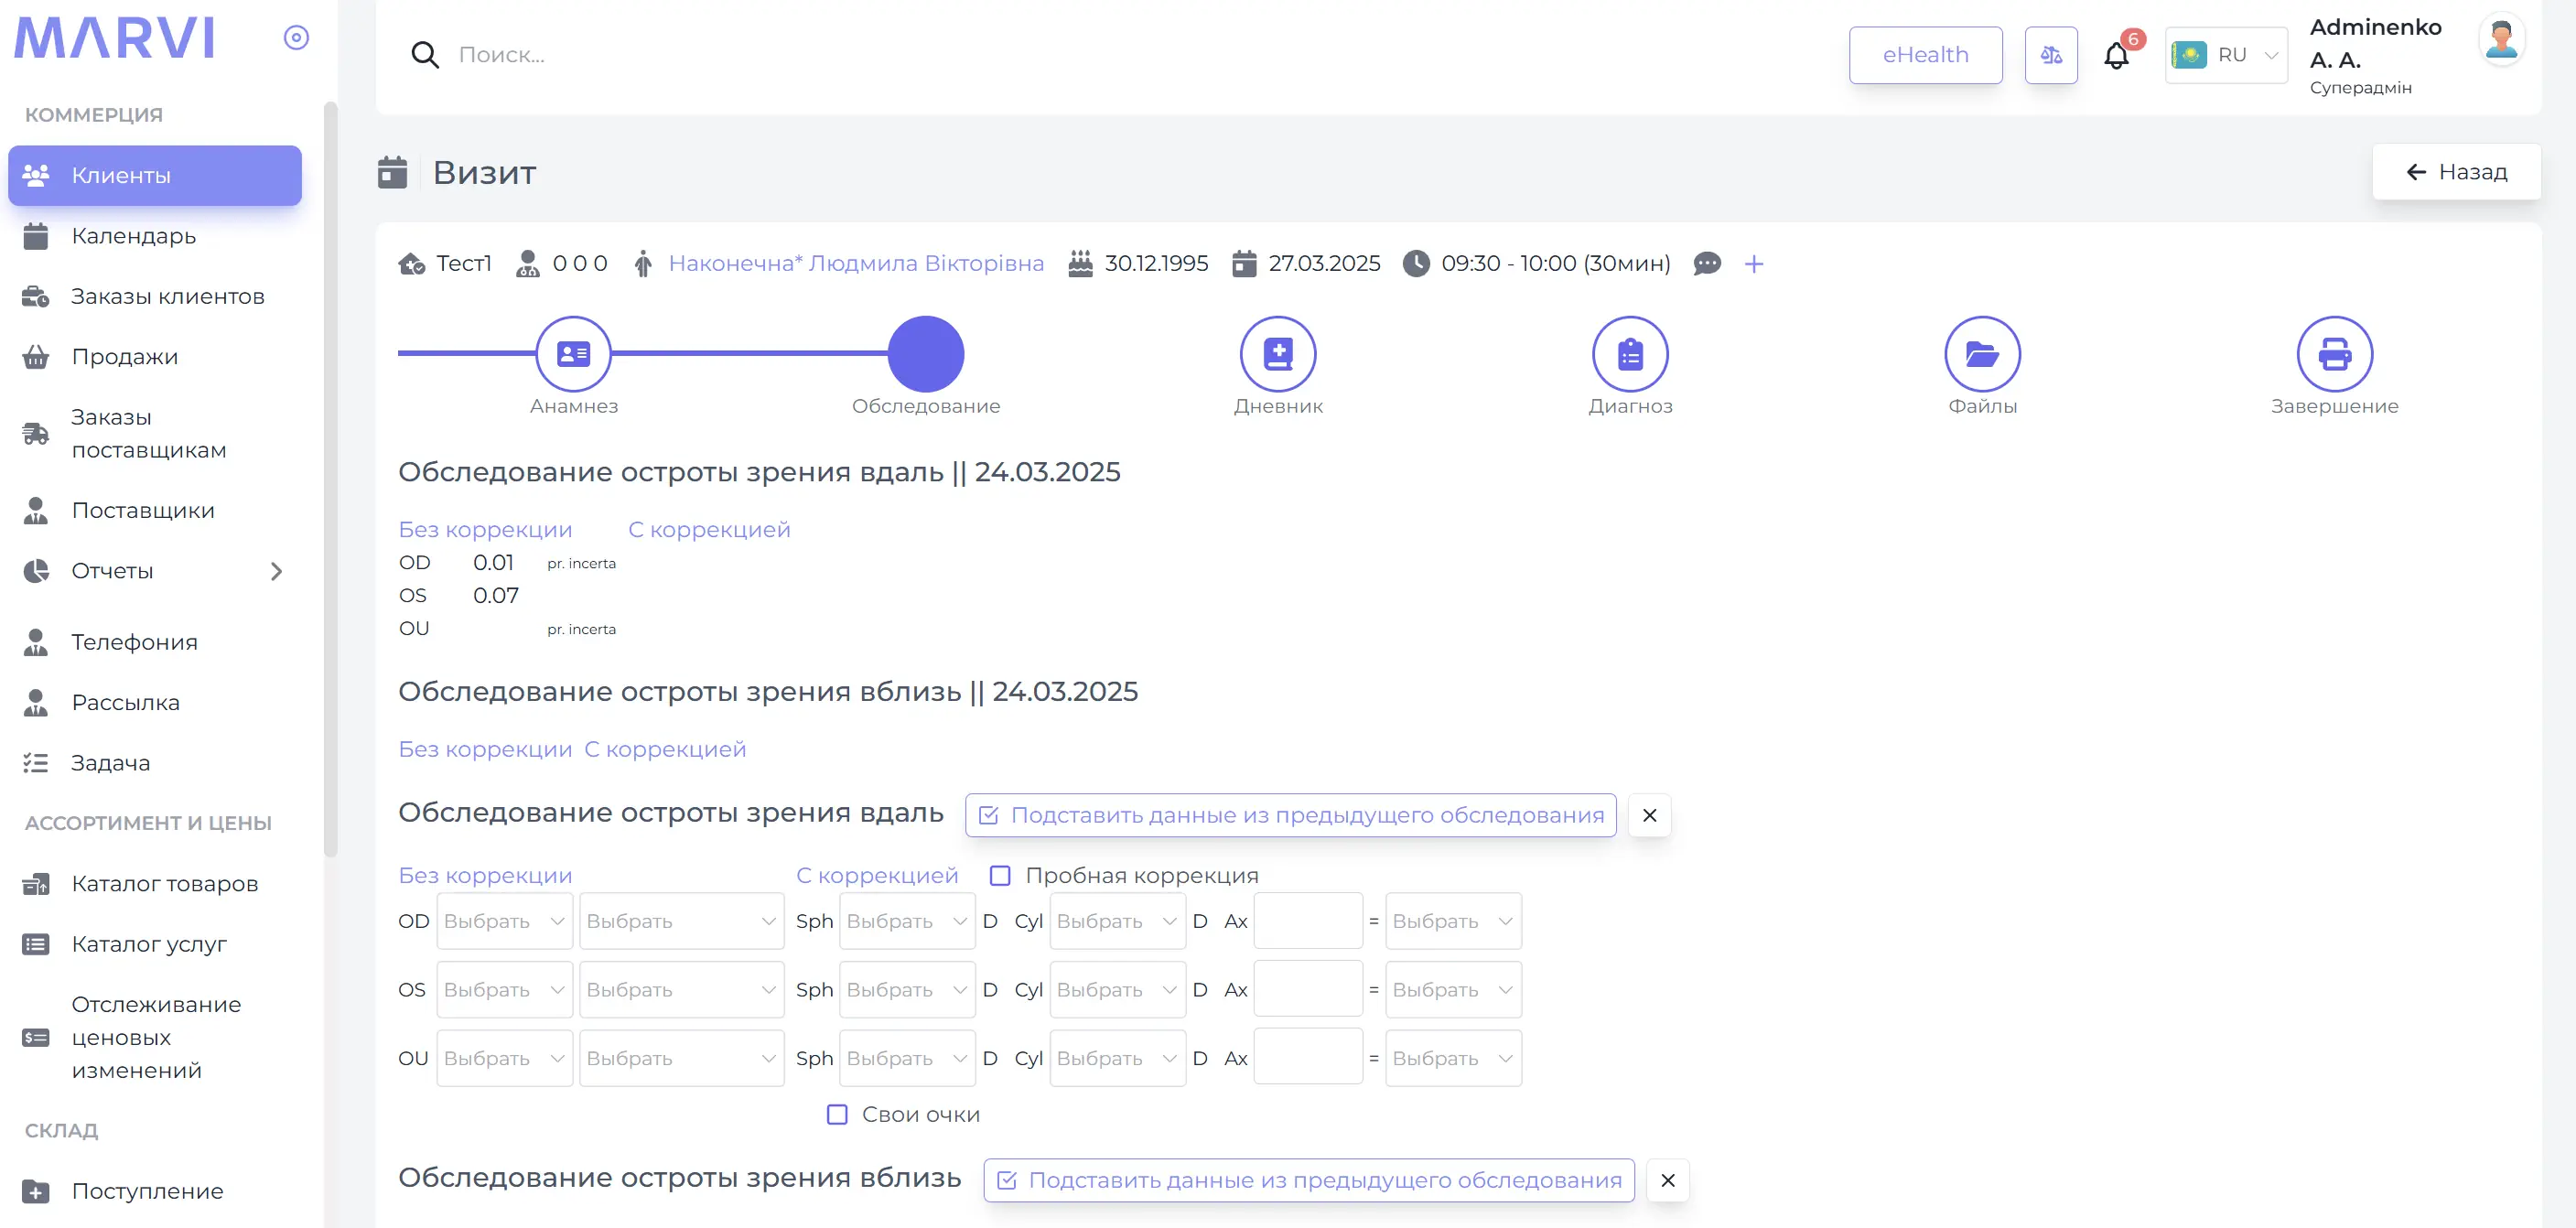Click the clock icon before 09:30
Image resolution: width=2576 pixels, height=1228 pixels.
coord(1416,264)
